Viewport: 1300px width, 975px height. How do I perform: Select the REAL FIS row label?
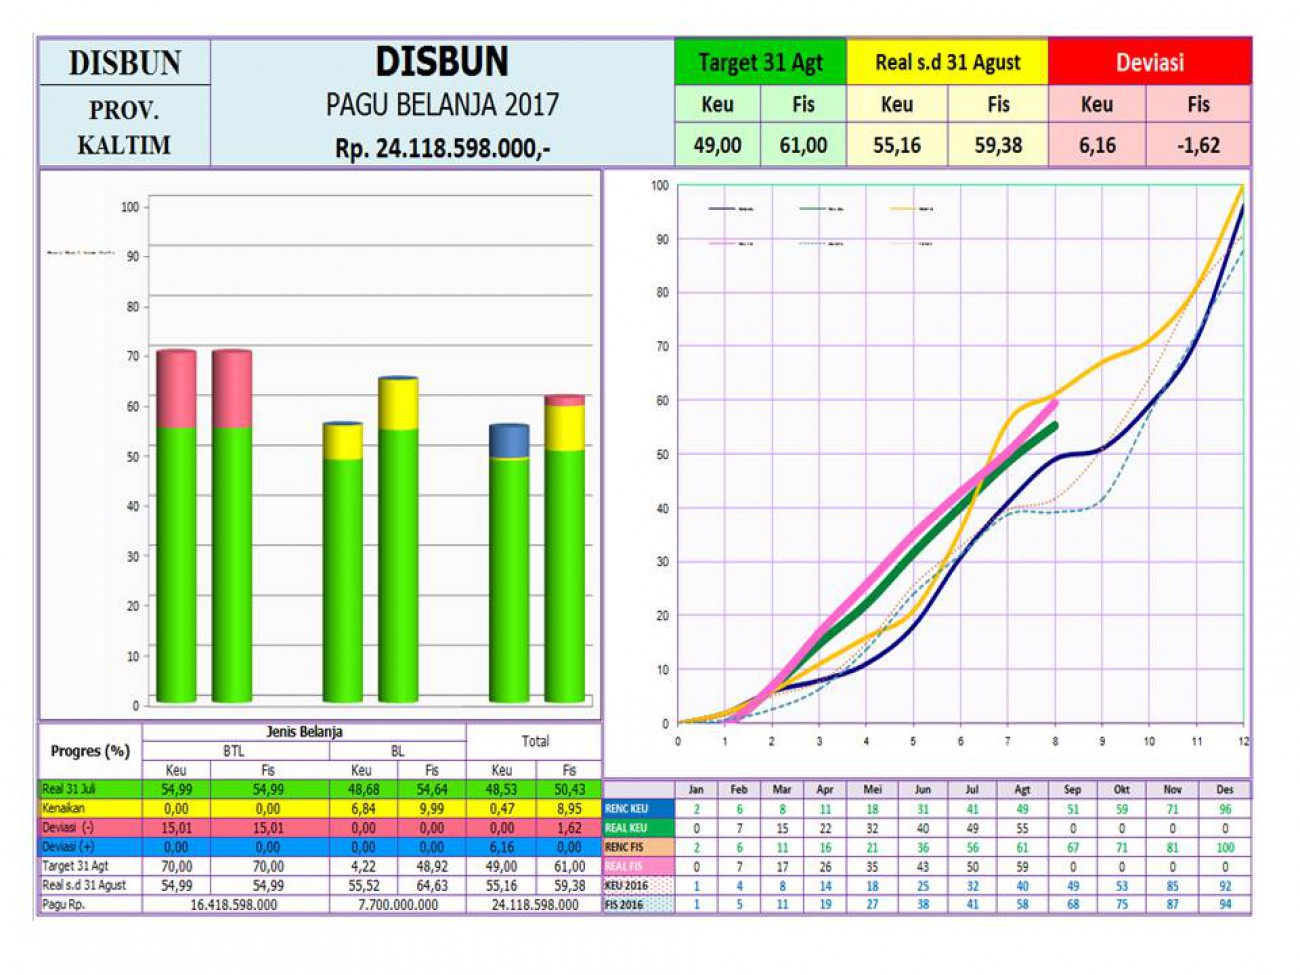(x=639, y=866)
